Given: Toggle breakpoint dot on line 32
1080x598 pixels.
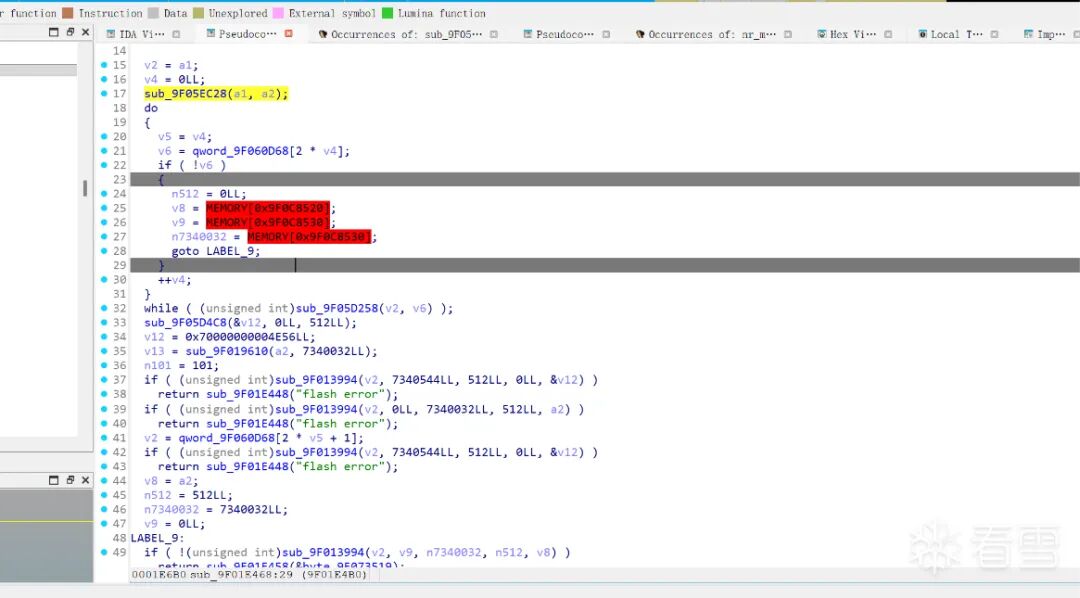Looking at the screenshot, I should 104,308.
